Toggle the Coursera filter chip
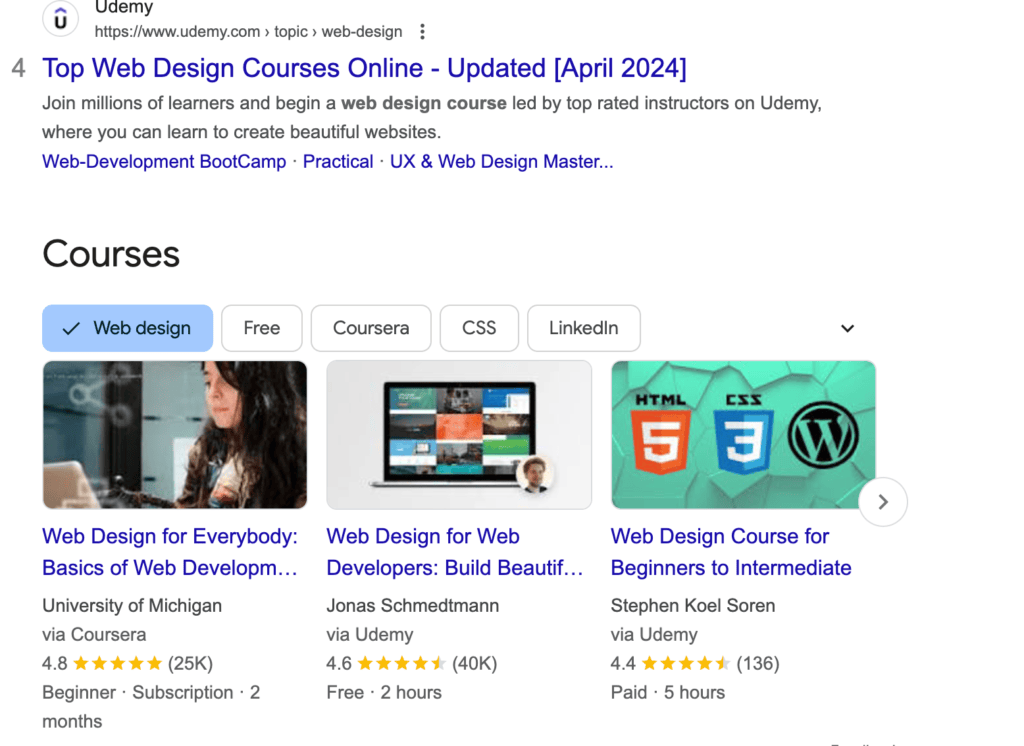The width and height of the screenshot is (1024, 746). tap(371, 328)
